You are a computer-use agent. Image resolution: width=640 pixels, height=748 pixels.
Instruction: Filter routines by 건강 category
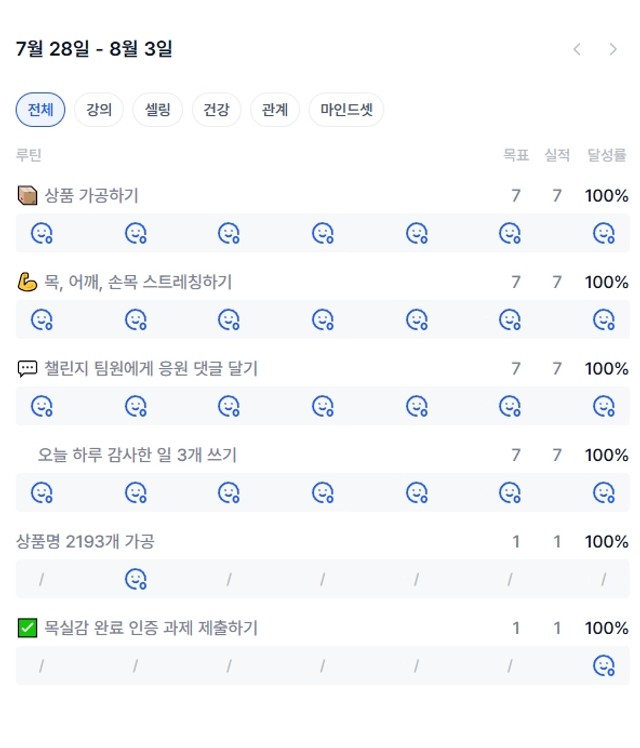coord(216,110)
